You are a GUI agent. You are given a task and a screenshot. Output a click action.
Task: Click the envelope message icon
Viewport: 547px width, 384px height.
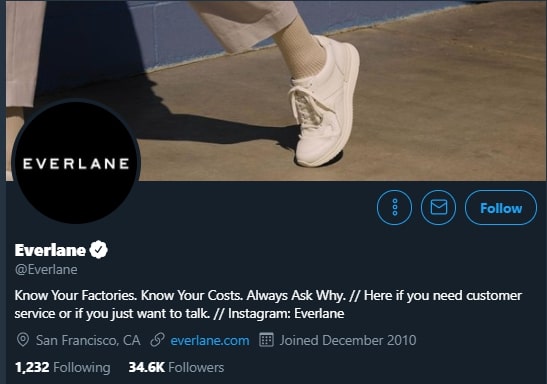pyautogui.click(x=439, y=208)
